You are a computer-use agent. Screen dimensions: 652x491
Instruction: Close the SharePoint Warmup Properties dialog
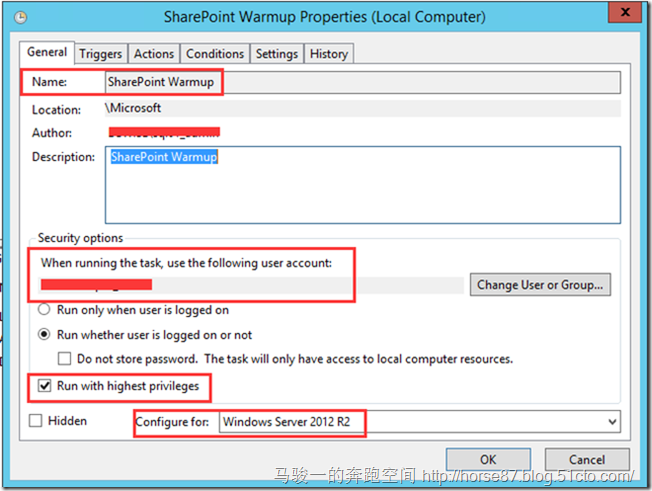tap(625, 12)
